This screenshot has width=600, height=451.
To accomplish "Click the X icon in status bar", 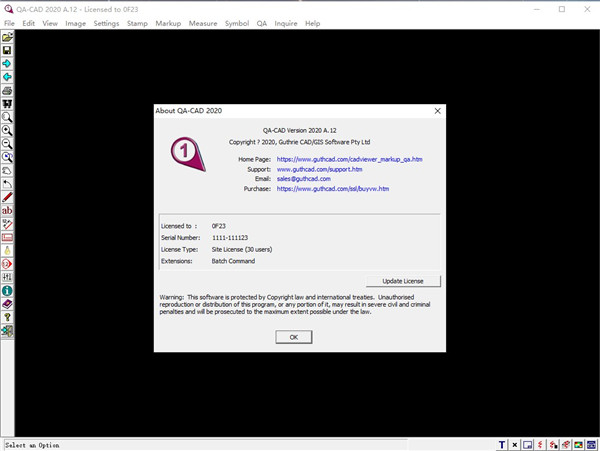I will [x=515, y=445].
